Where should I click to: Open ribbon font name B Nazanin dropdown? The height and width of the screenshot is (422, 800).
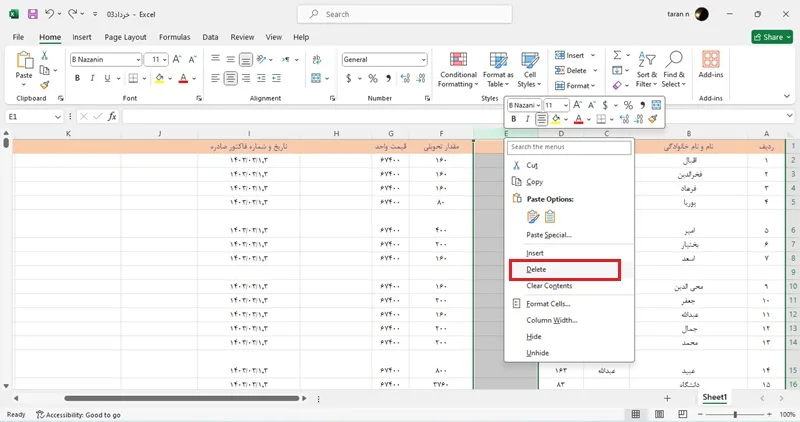click(x=138, y=60)
